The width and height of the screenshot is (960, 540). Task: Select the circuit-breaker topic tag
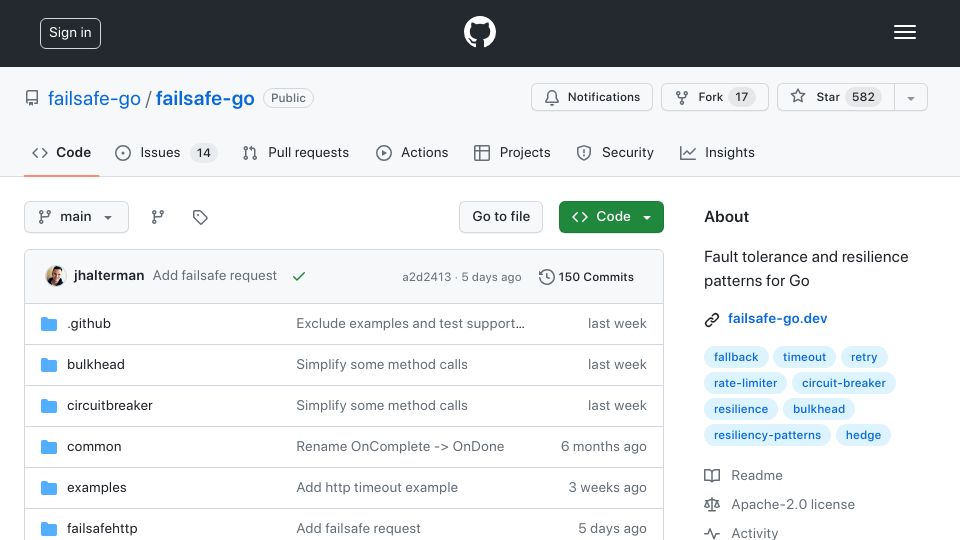coord(844,383)
